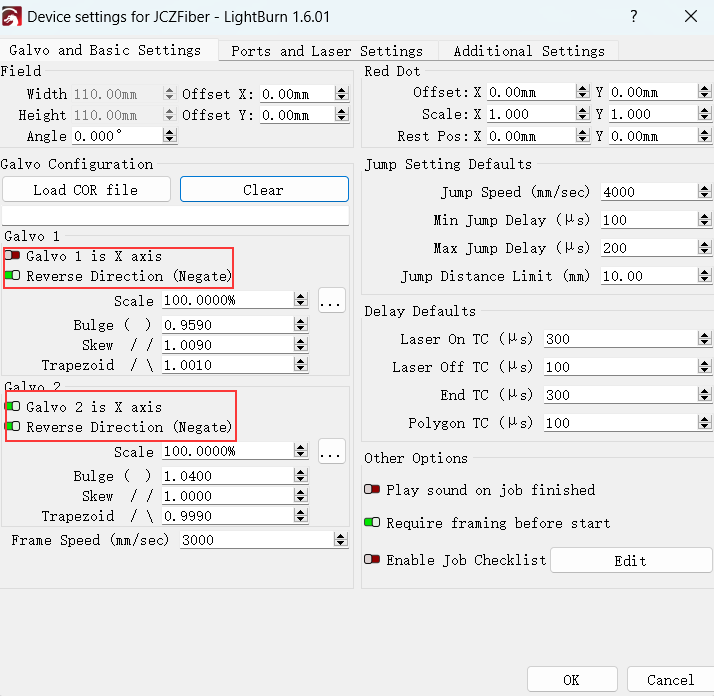Screen dimensions: 714x696
Task: Click Red Dot Rest Pos X field
Action: point(531,136)
